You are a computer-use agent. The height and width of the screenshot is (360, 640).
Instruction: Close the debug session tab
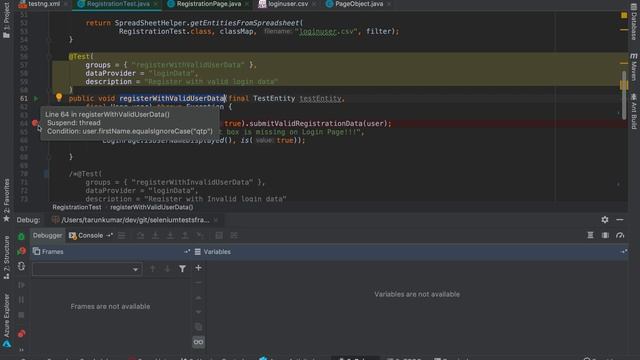click(216, 220)
